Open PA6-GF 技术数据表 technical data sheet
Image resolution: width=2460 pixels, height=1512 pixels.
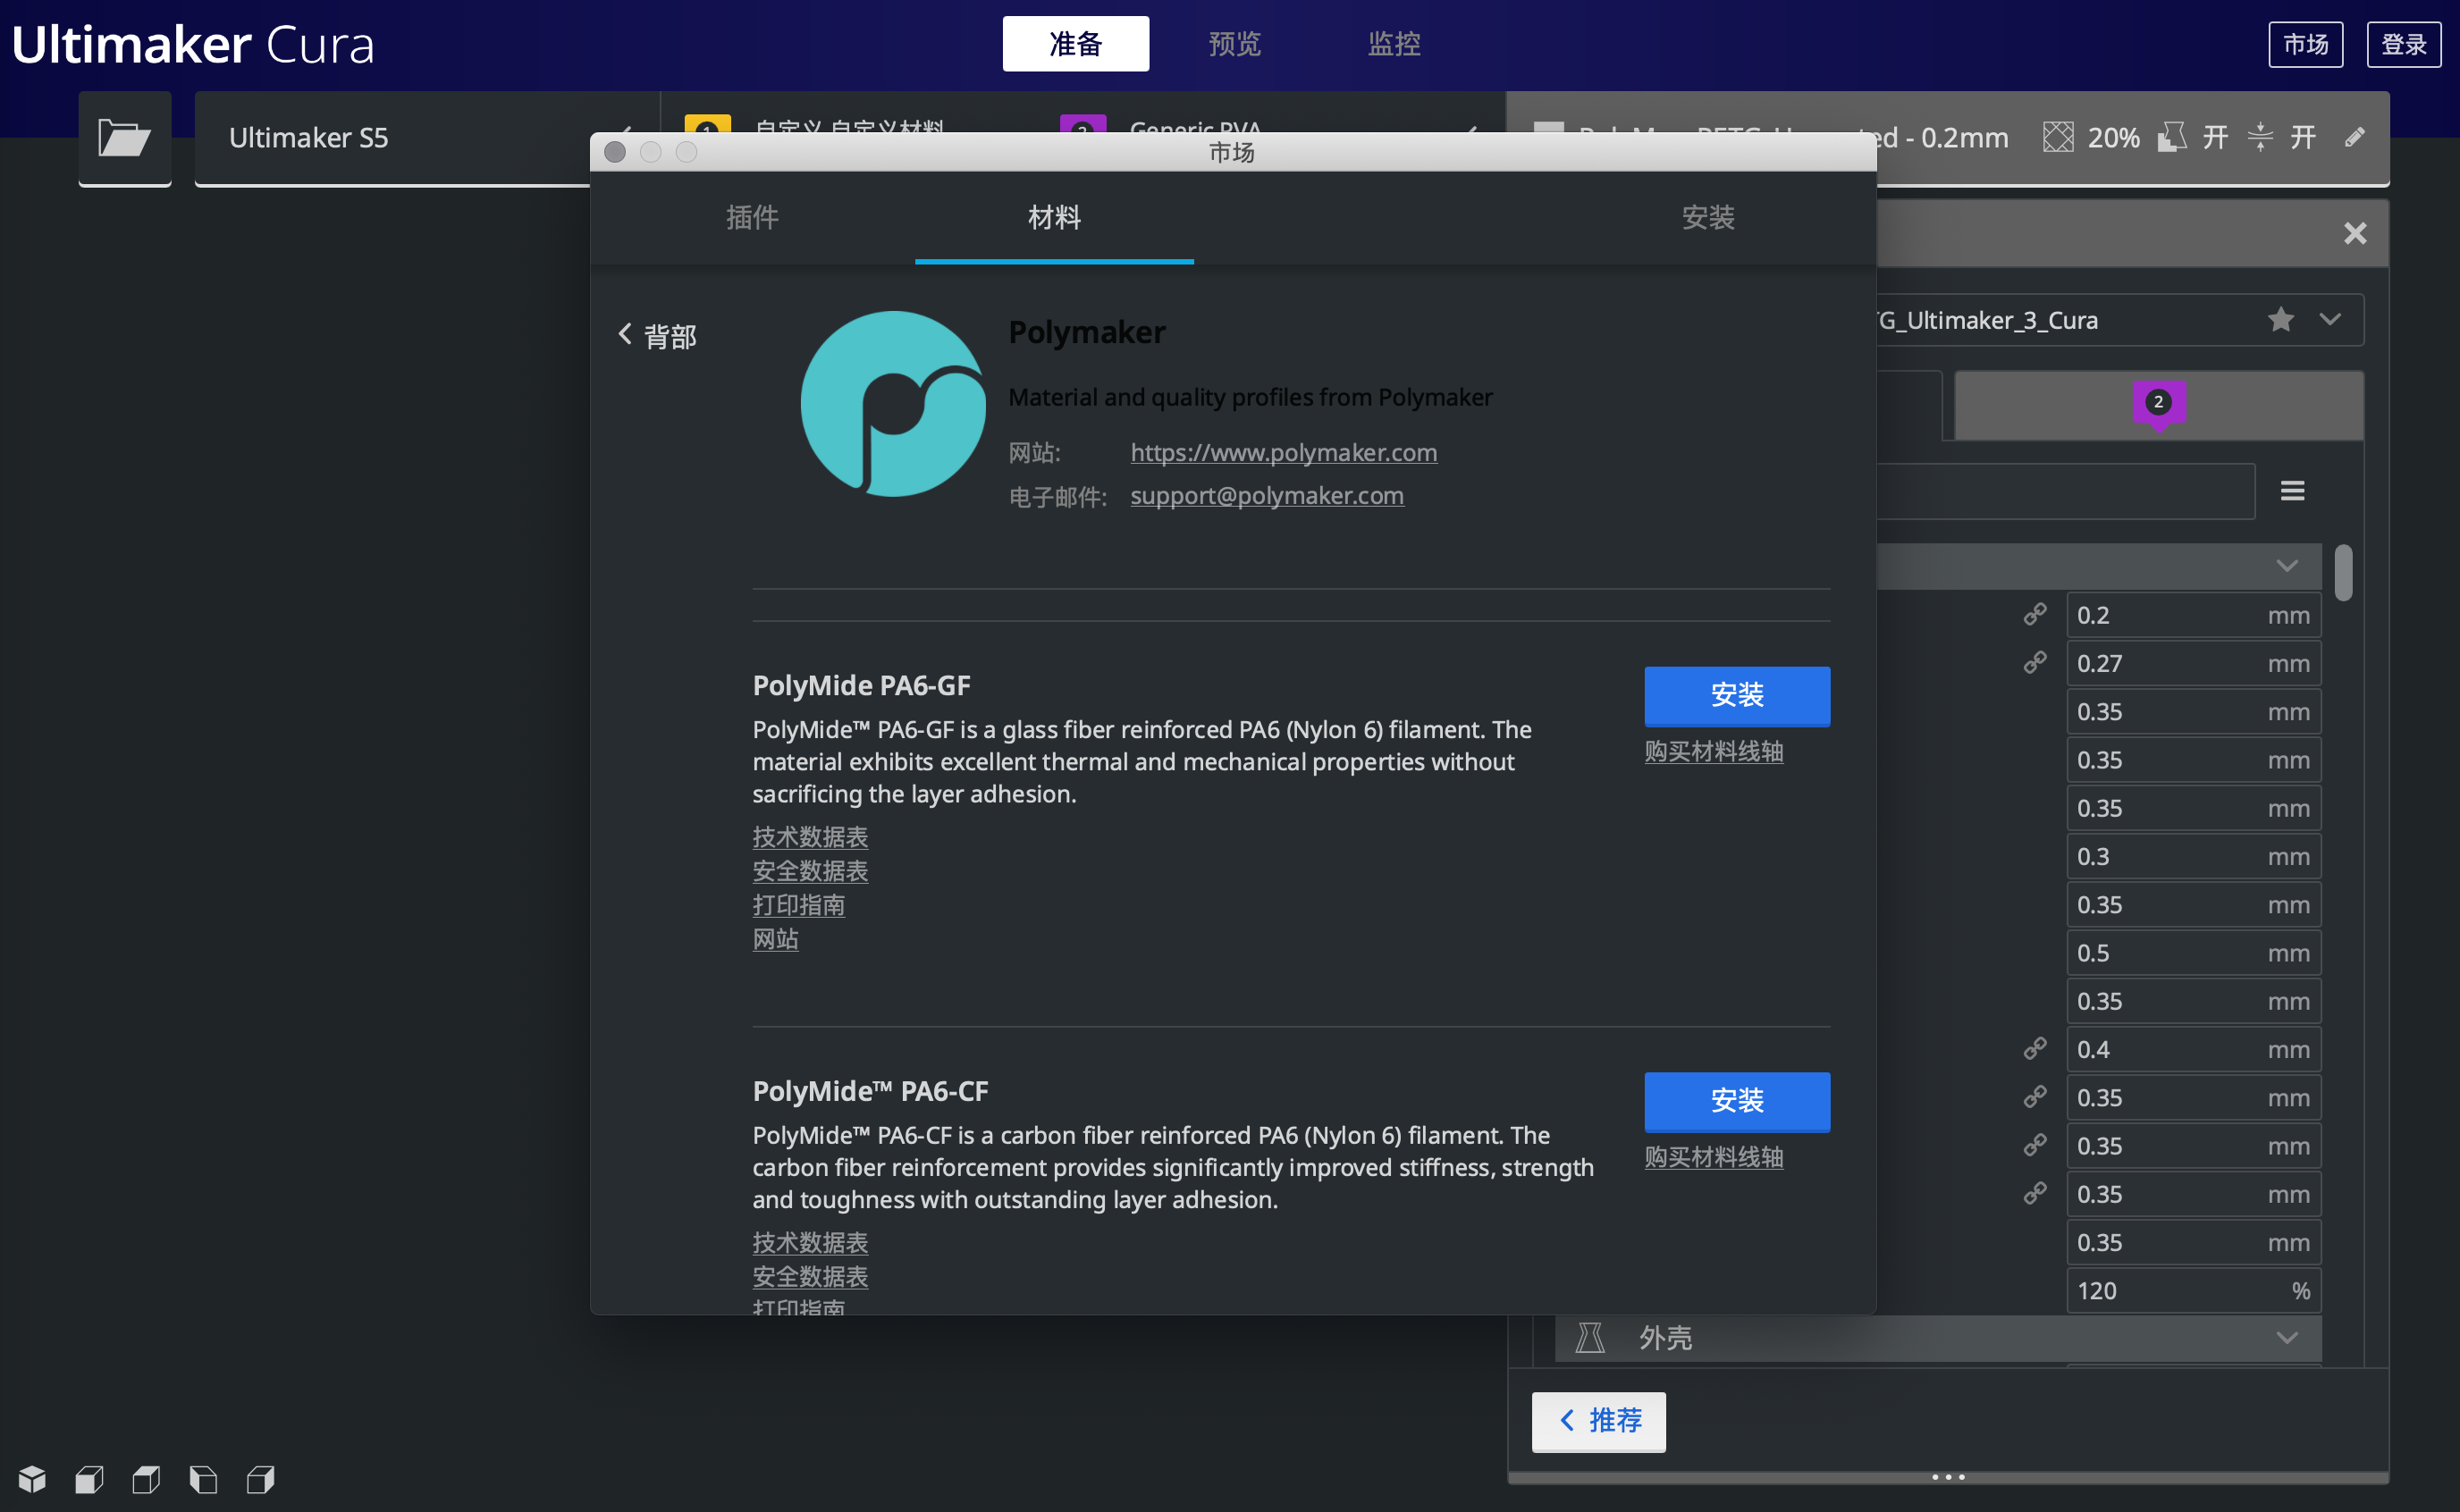tap(810, 836)
